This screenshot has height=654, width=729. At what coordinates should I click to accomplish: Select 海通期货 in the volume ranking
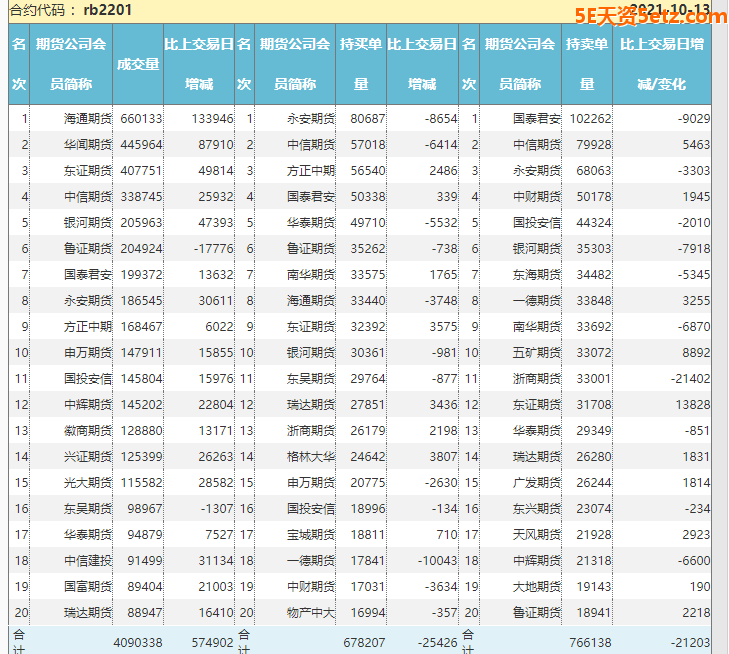pos(88,119)
